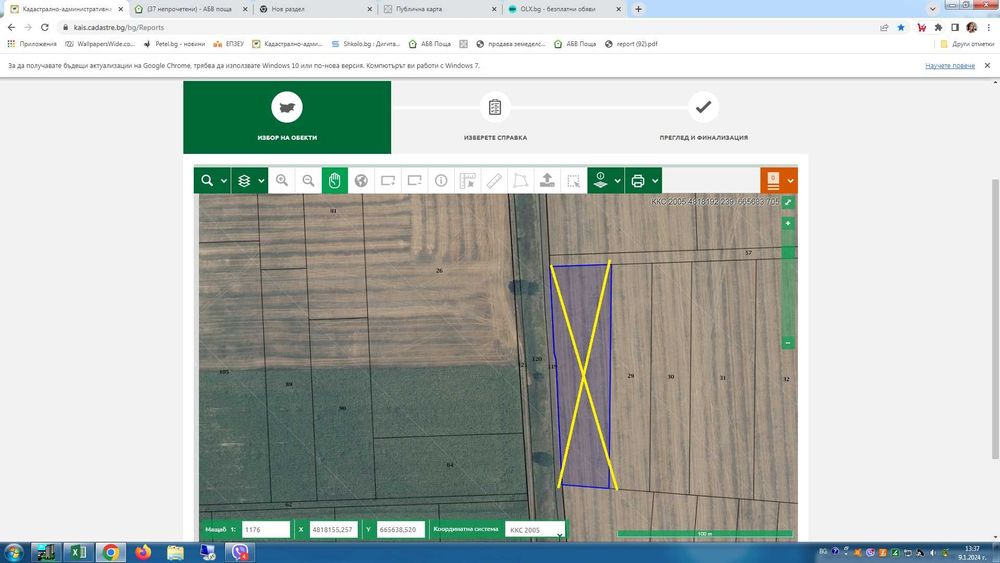Open Viber from the taskbar

240,552
